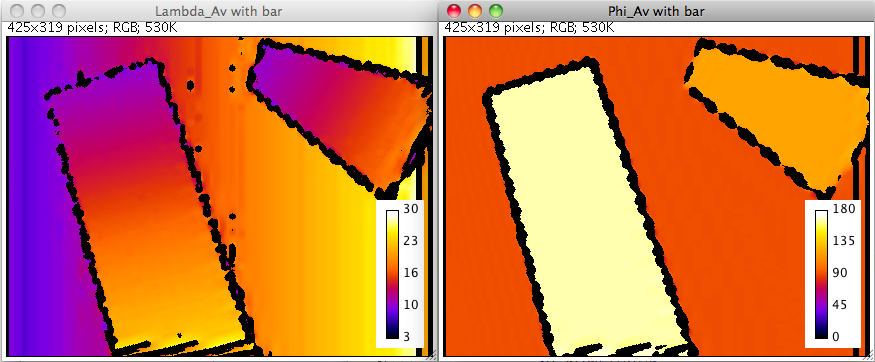875x362 pixels.
Task: Click the value 30 on Lambda_Av bar
Action: 411,210
